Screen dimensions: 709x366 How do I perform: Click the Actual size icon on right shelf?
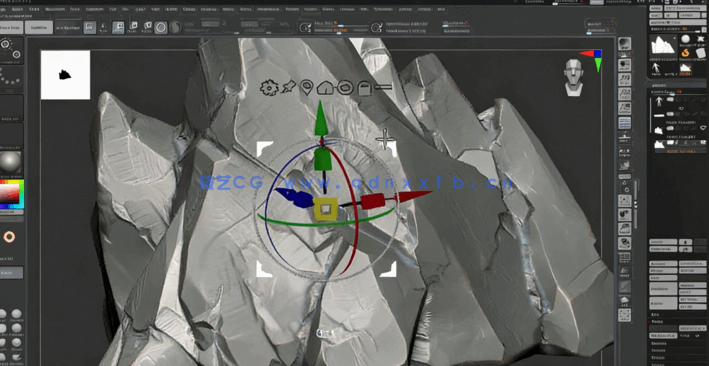point(624,94)
